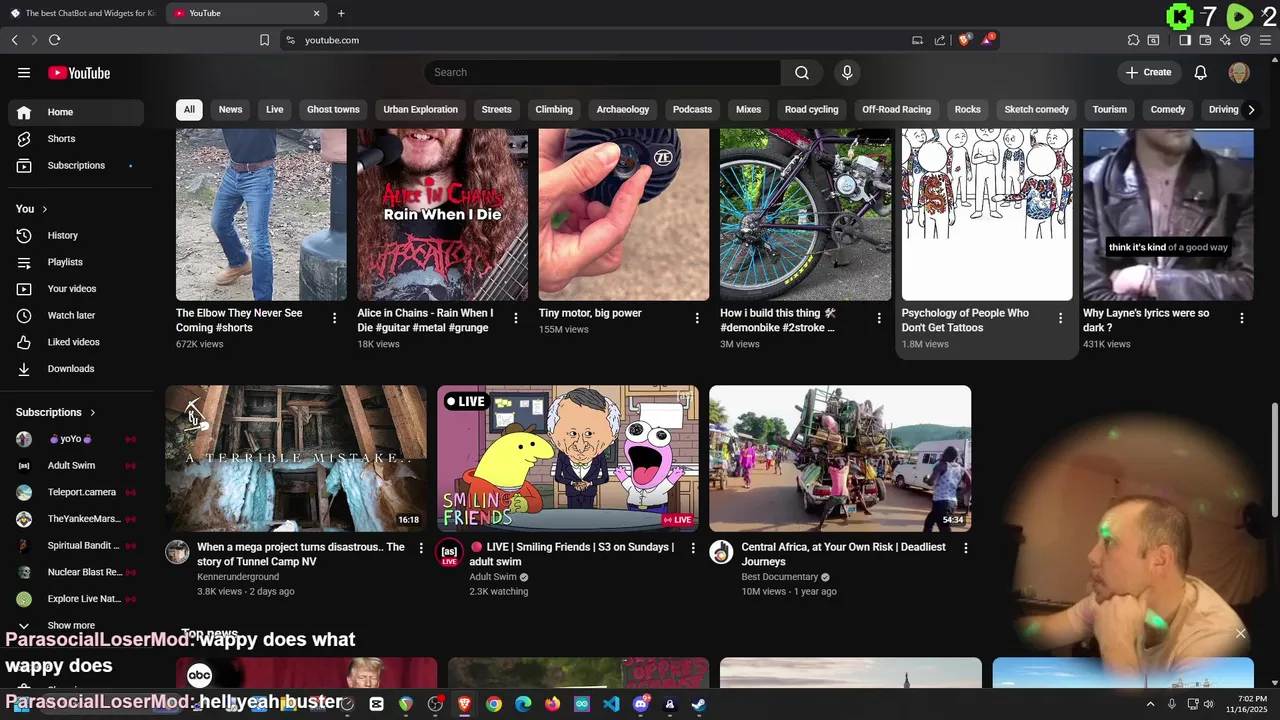Open Microsoft Edge from the taskbar
Image resolution: width=1280 pixels, height=720 pixels.
point(523,704)
